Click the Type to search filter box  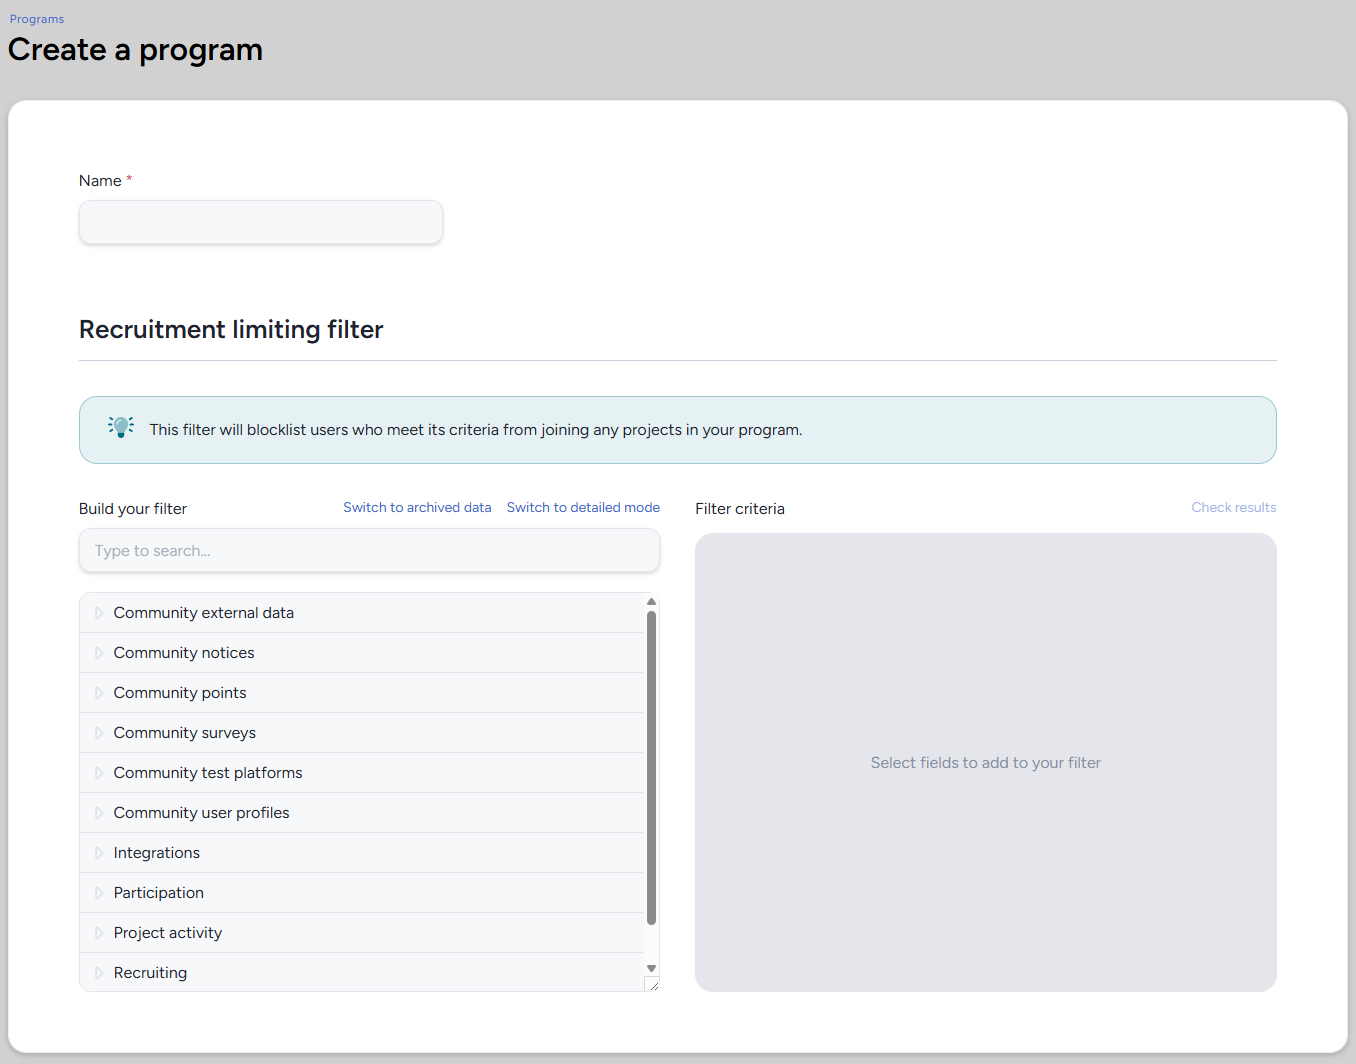pos(369,551)
